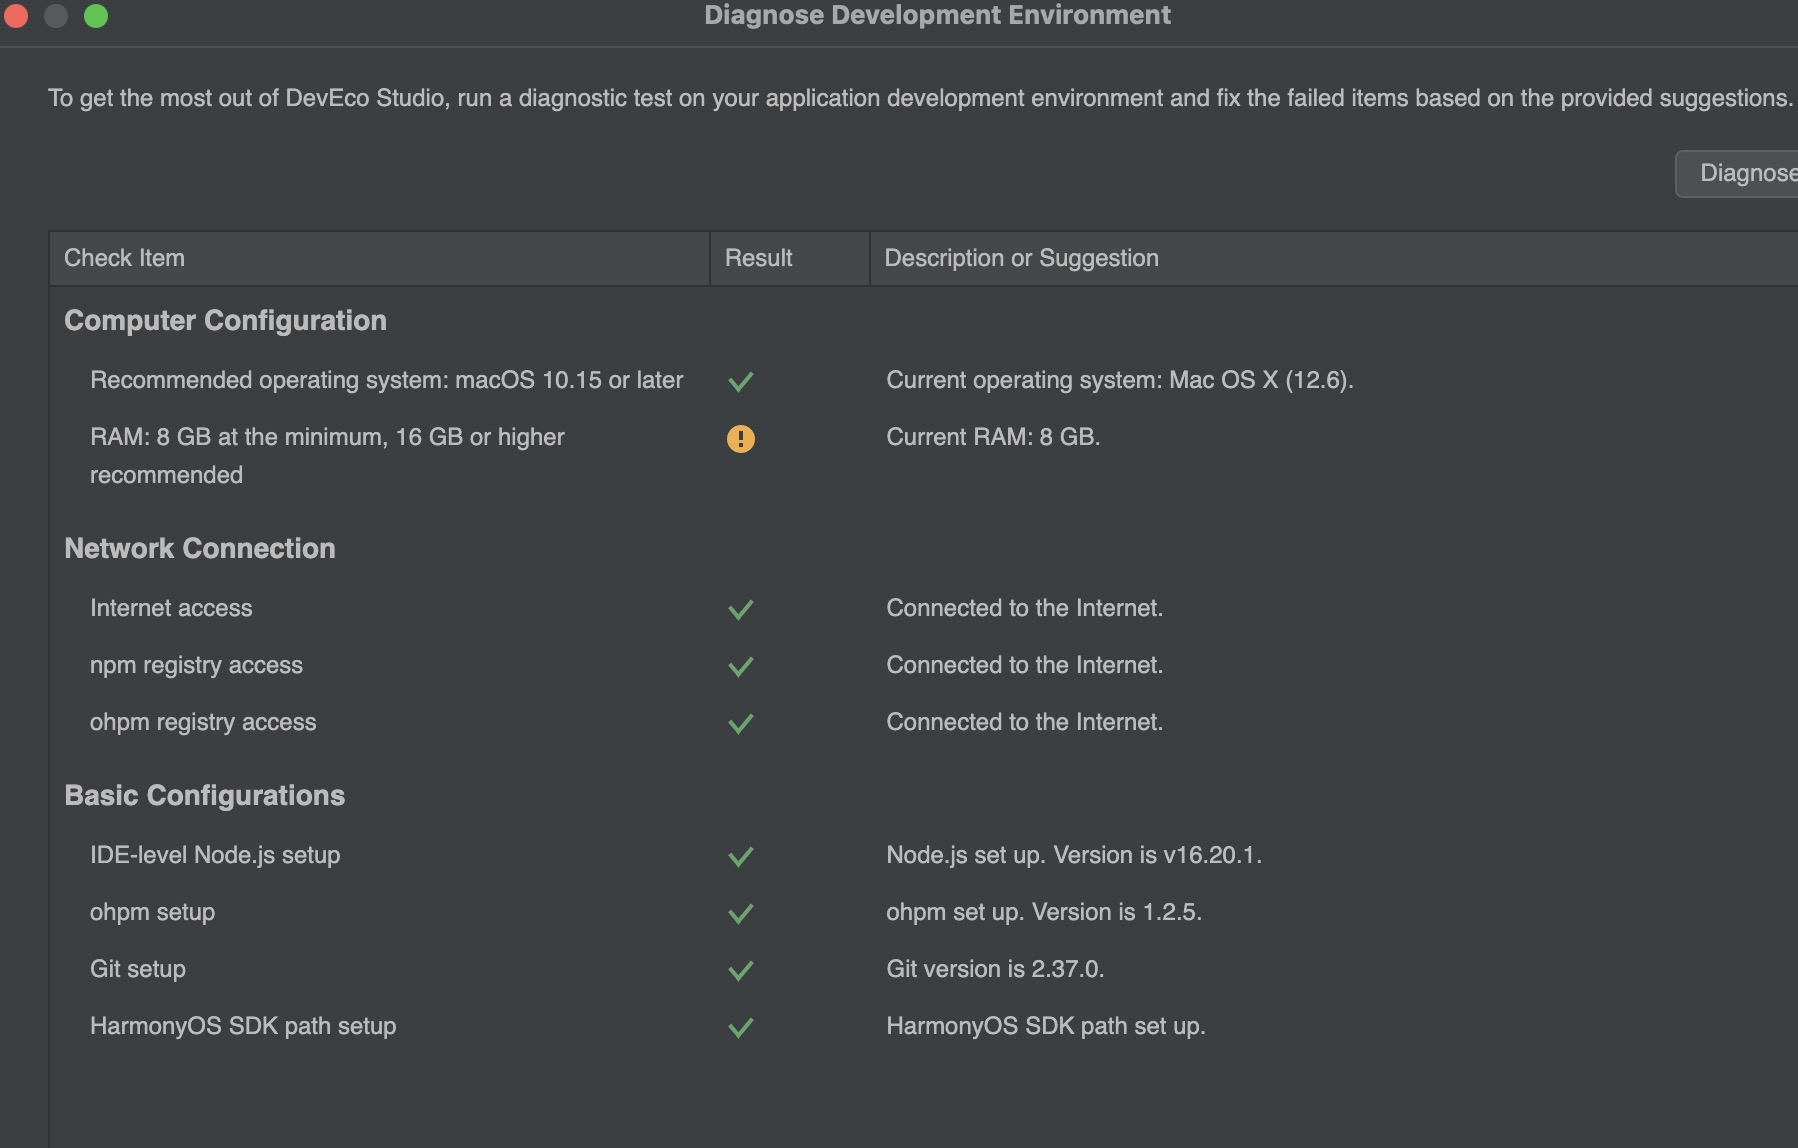This screenshot has height=1148, width=1798.
Task: Click the green window zoom button
Action: (x=96, y=15)
